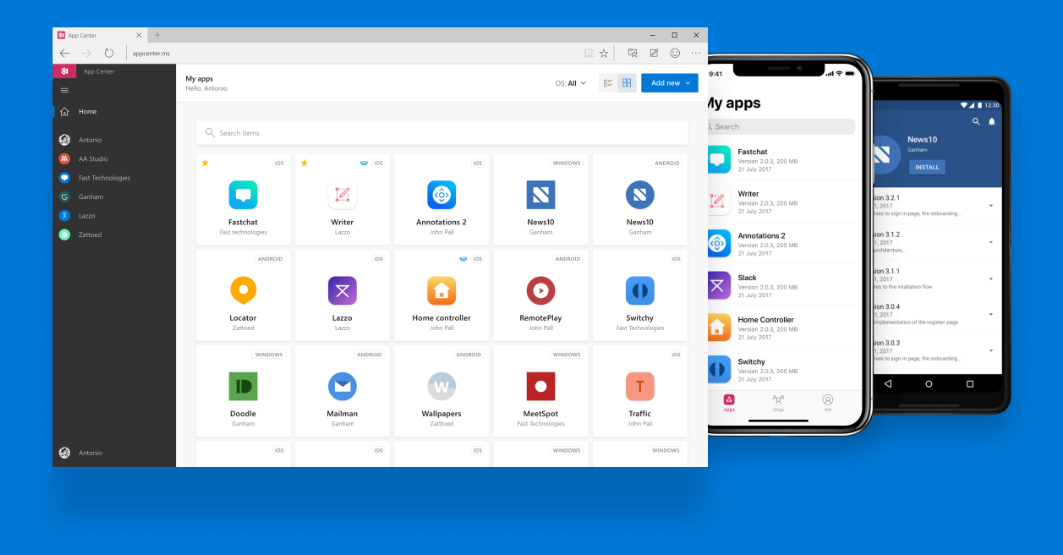This screenshot has width=1063, height=555.
Task: Select AA Studio in the sidebar
Action: pos(114,159)
